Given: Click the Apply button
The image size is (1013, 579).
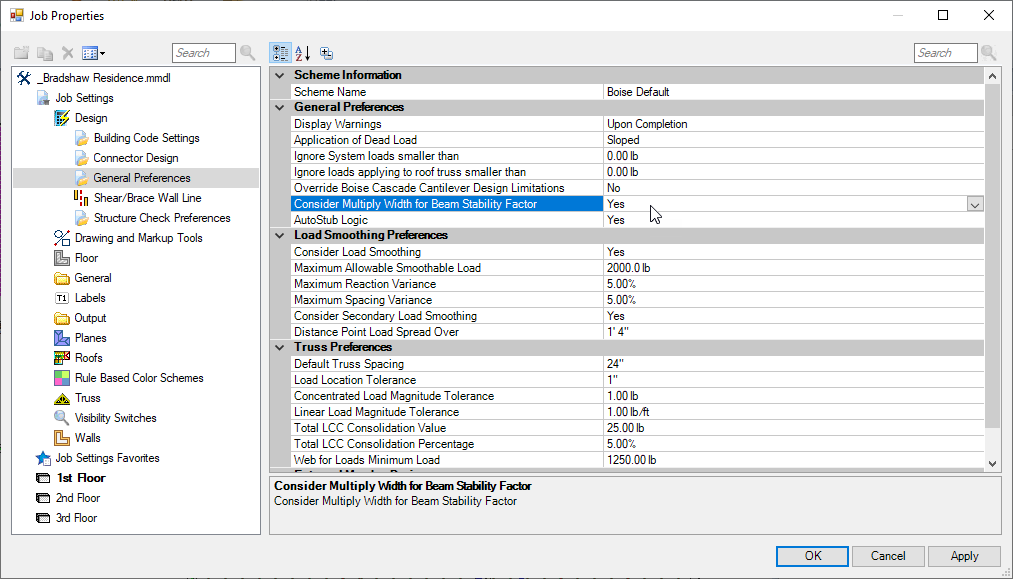Looking at the screenshot, I should [x=964, y=556].
